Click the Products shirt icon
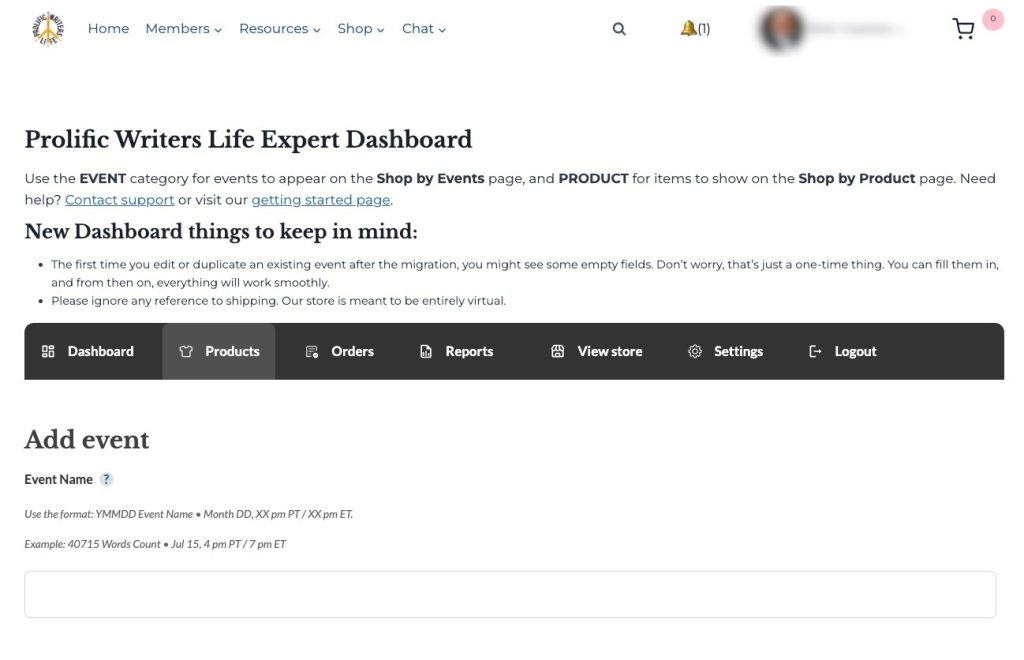The width and height of the screenshot is (1024, 660). click(186, 351)
